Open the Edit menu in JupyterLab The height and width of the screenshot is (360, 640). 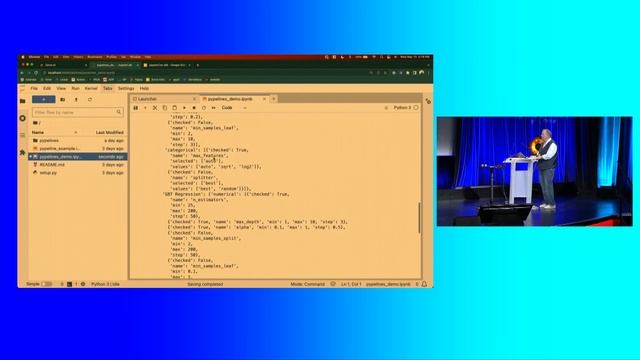pyautogui.click(x=47, y=88)
